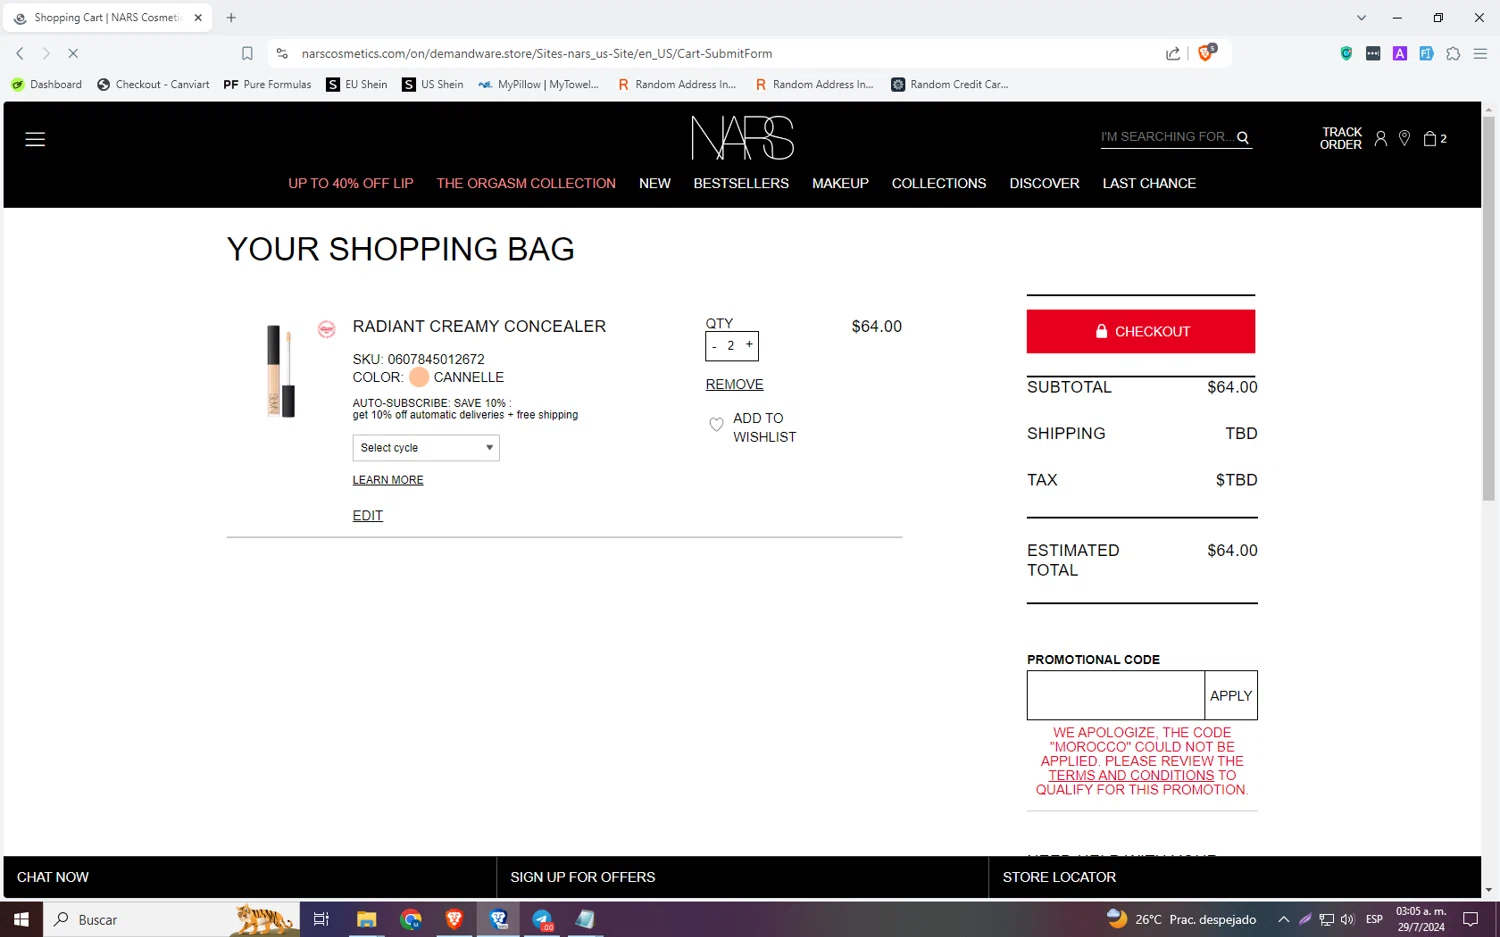Click the Cannelle color swatch
Viewport: 1500px width, 937px height.
419,377
